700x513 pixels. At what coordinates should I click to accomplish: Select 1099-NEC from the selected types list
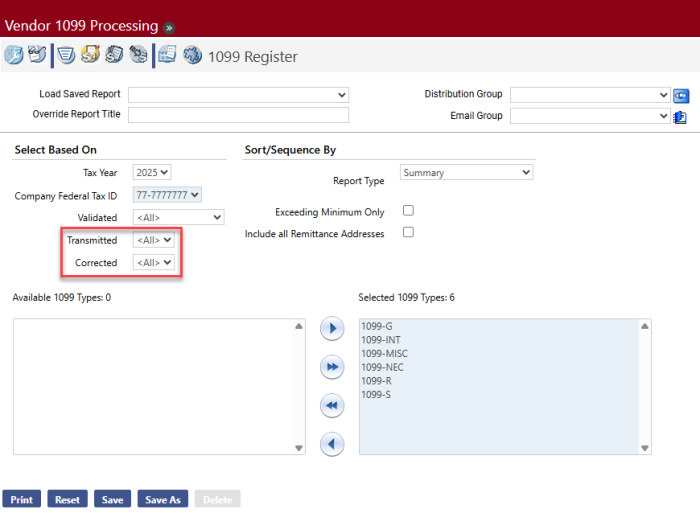382,367
